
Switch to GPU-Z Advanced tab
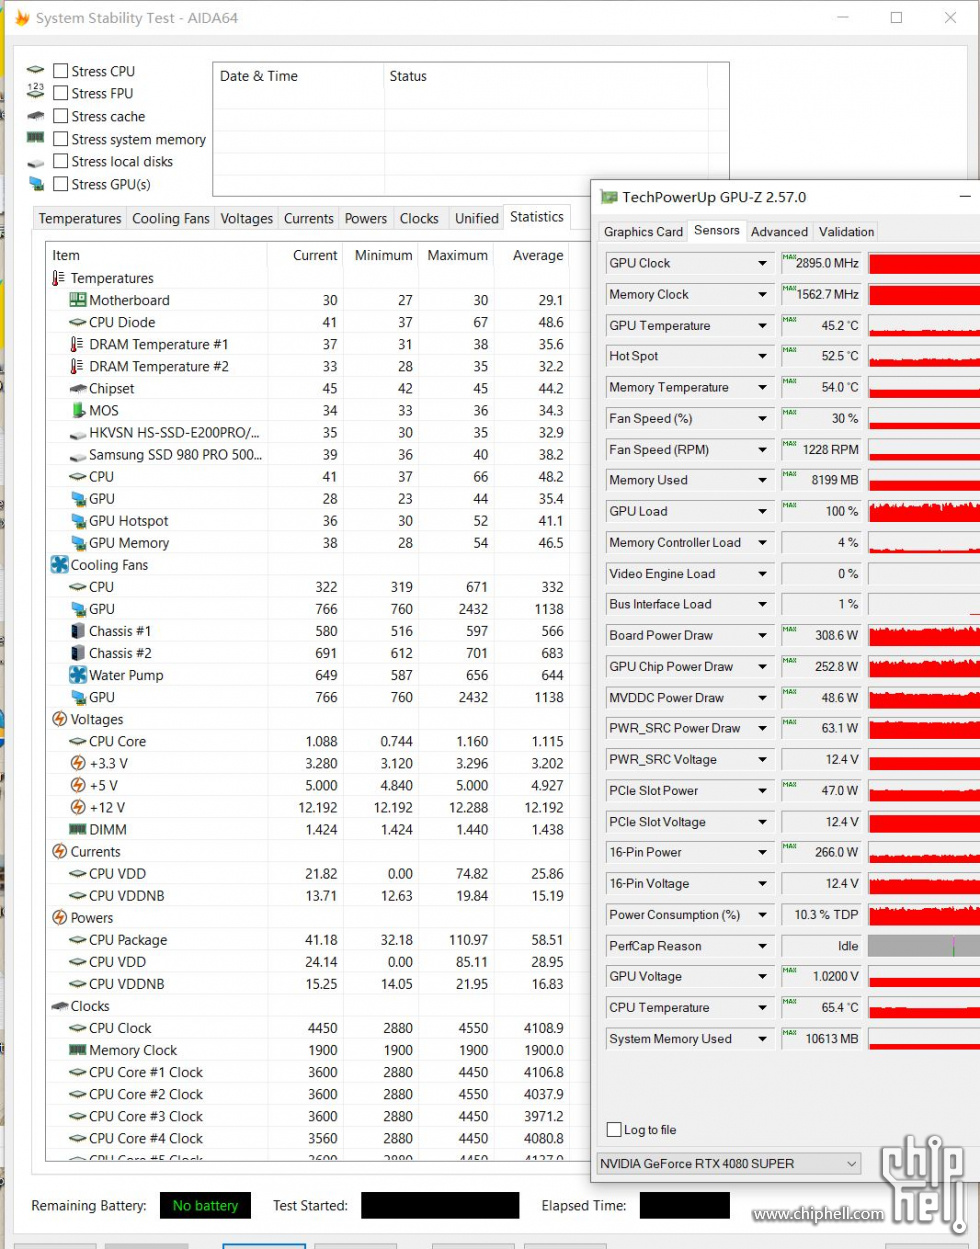[779, 232]
